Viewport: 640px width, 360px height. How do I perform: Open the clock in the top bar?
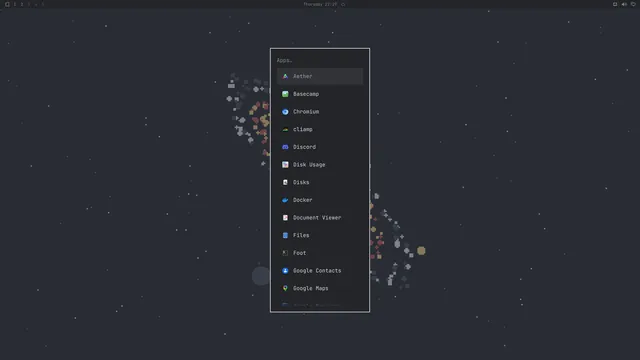320,4
